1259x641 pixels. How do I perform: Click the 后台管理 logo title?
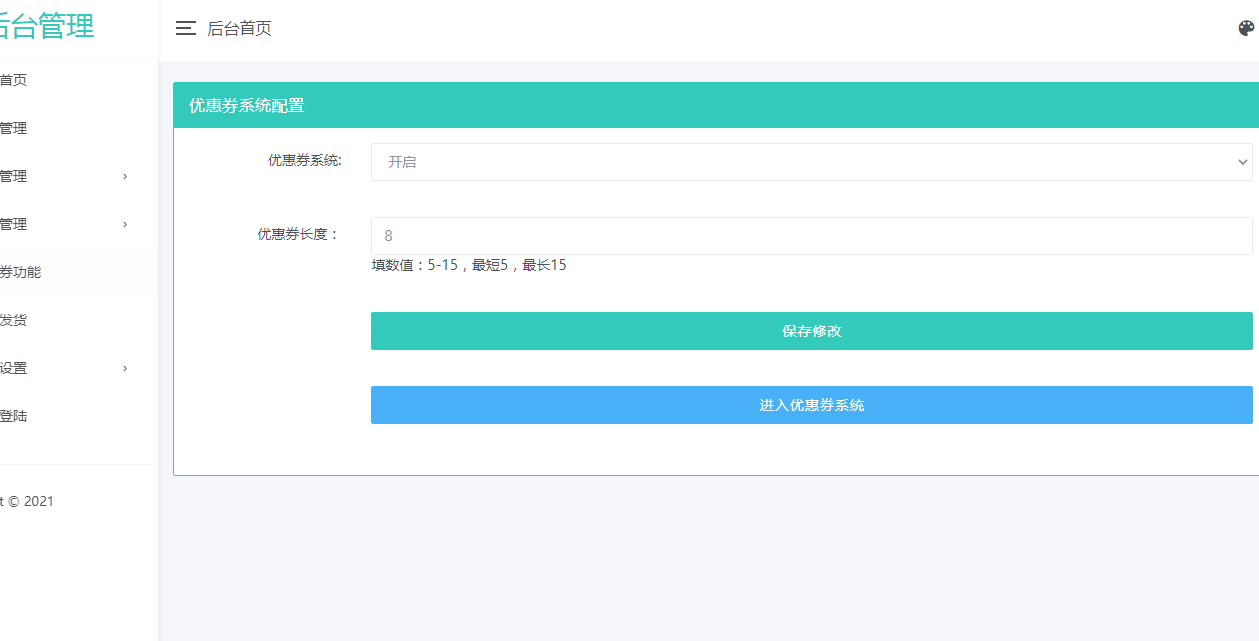pos(45,27)
